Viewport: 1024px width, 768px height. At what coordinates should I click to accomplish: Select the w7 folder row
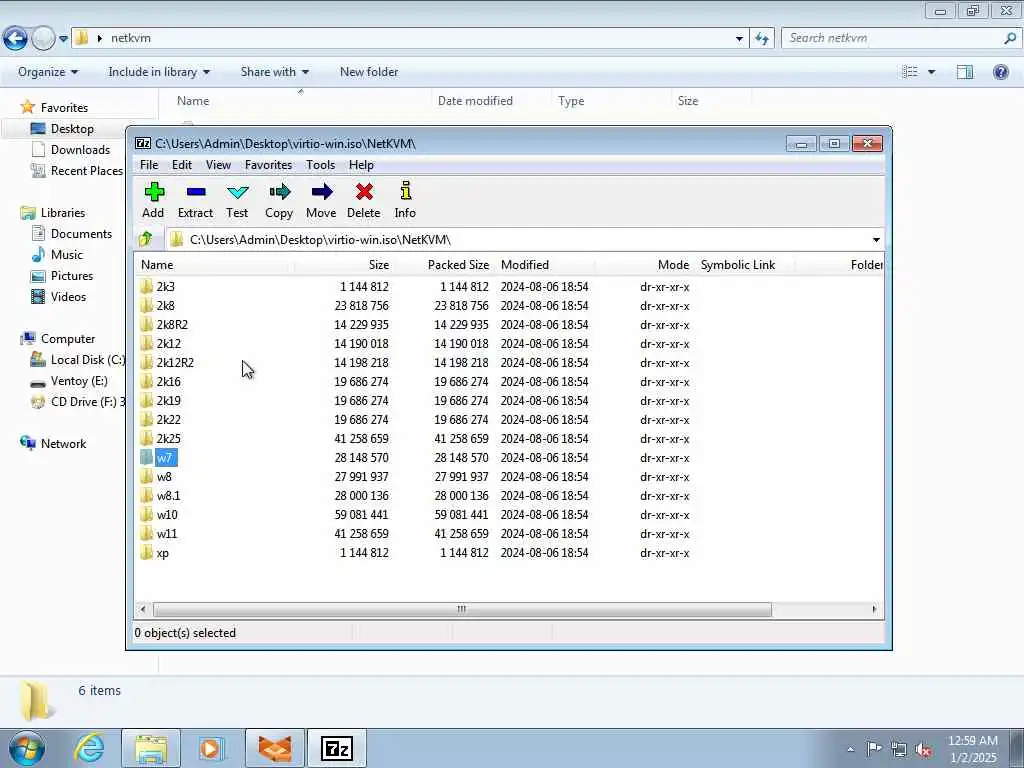(x=509, y=458)
